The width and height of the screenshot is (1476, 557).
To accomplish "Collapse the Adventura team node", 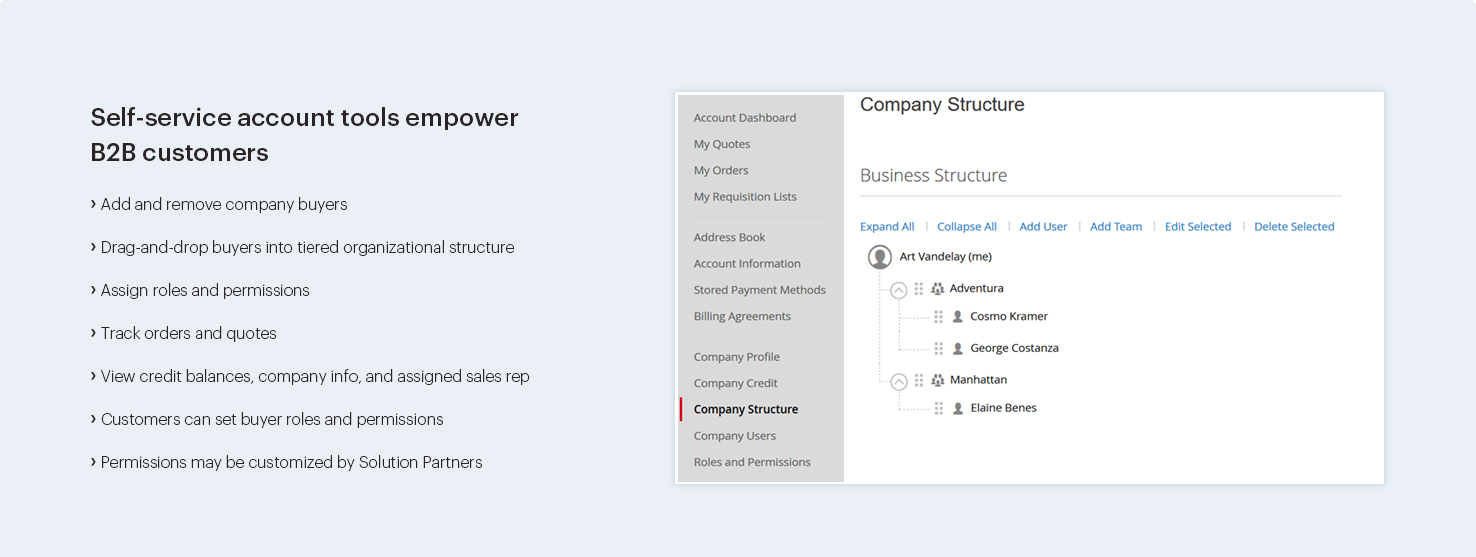I will [x=899, y=290].
